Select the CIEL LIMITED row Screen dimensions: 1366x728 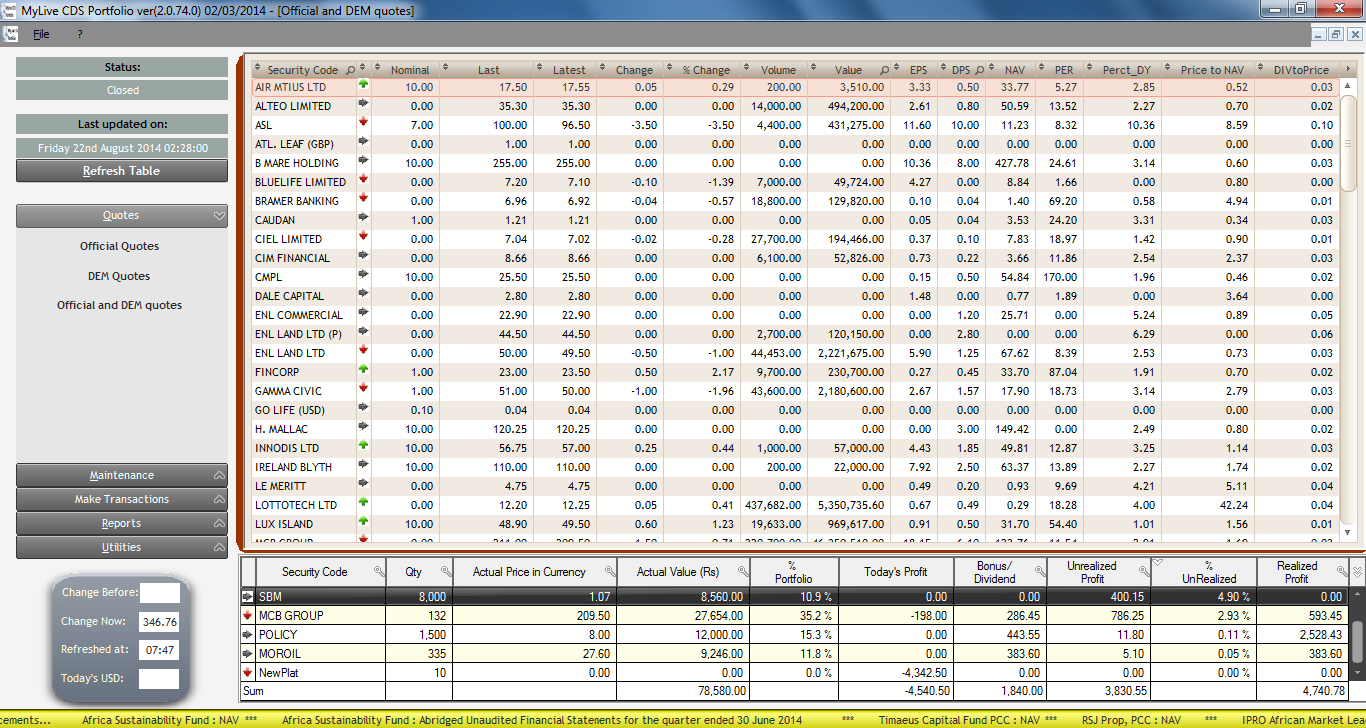(x=795, y=239)
